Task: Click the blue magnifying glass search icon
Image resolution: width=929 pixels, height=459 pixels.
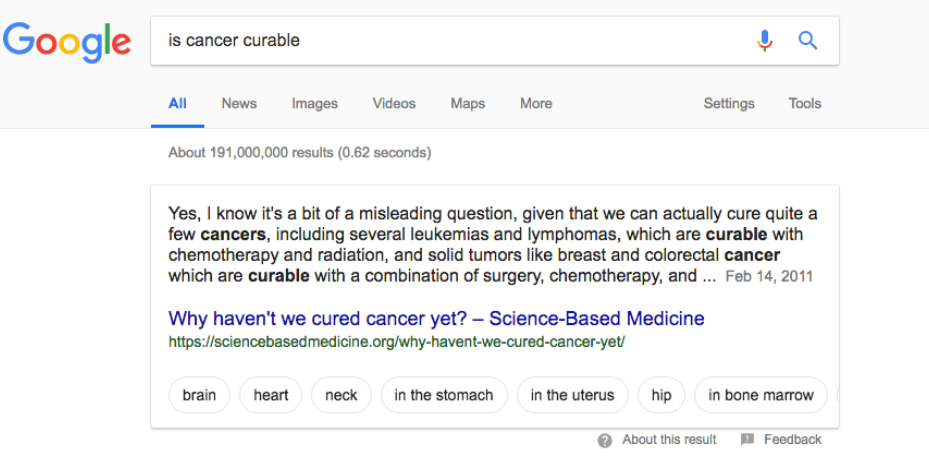Action: pos(808,40)
